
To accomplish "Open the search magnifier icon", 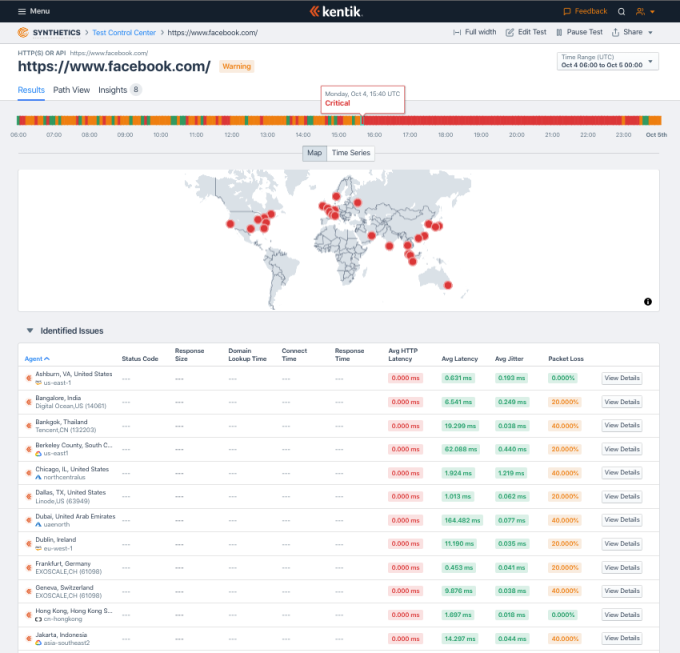I will [x=621, y=12].
